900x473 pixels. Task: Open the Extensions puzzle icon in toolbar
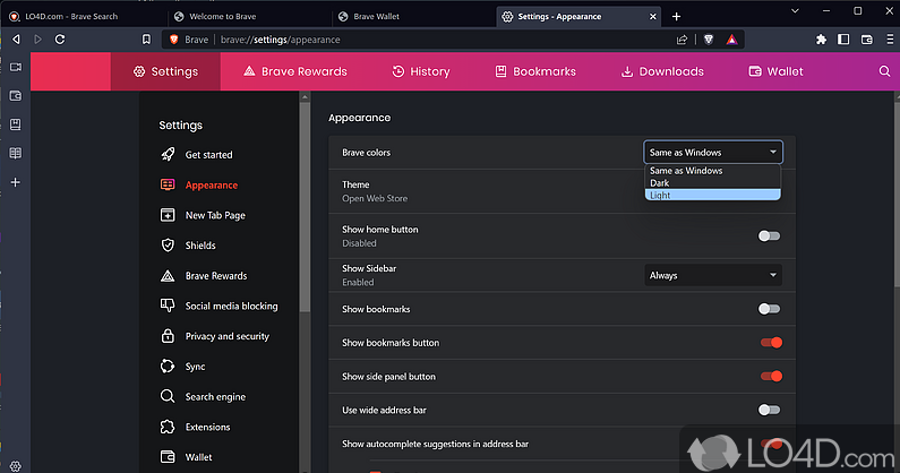tap(821, 39)
